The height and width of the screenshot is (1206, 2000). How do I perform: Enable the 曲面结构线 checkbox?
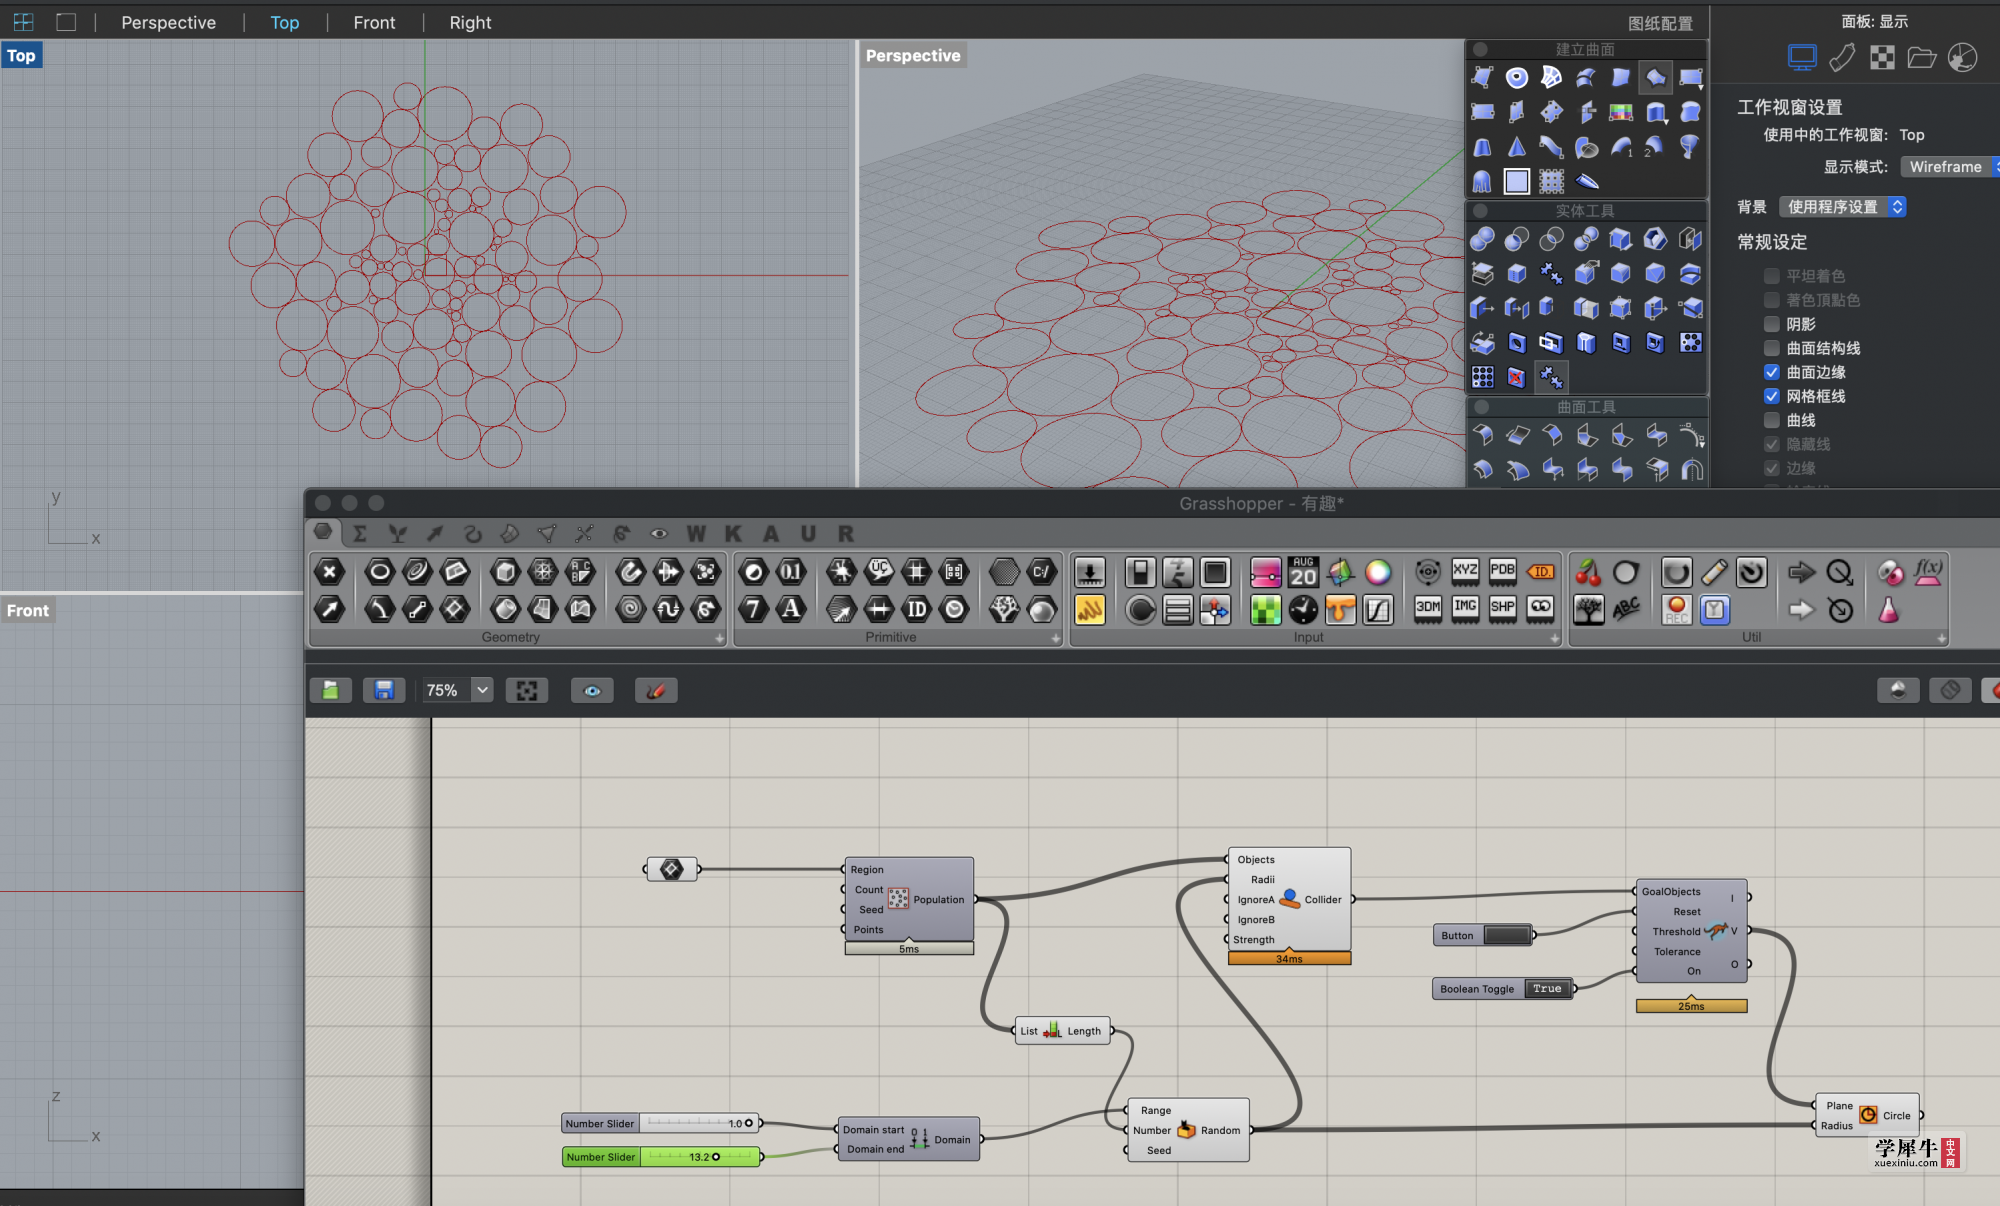click(x=1772, y=348)
